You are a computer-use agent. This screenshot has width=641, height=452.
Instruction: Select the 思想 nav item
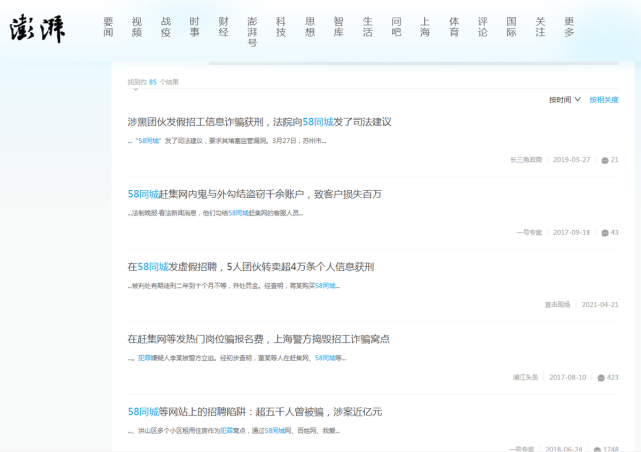tap(310, 27)
